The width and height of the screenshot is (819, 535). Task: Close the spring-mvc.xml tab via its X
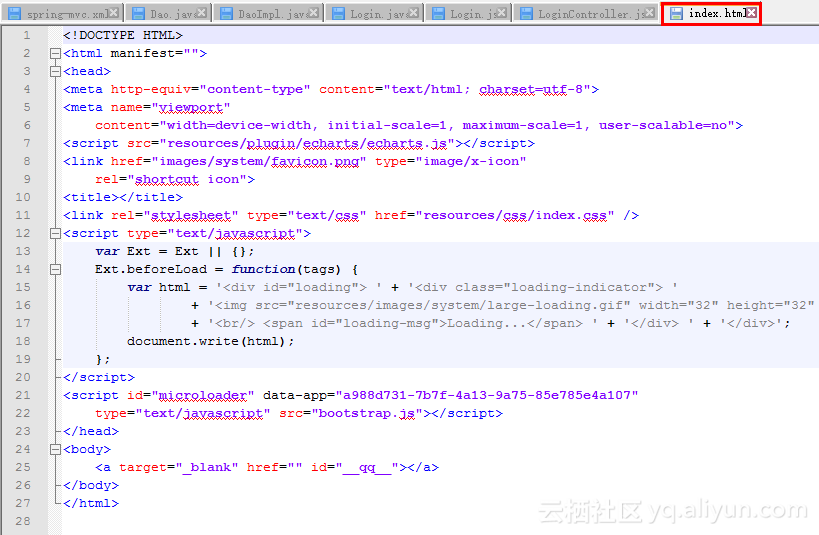(x=114, y=13)
